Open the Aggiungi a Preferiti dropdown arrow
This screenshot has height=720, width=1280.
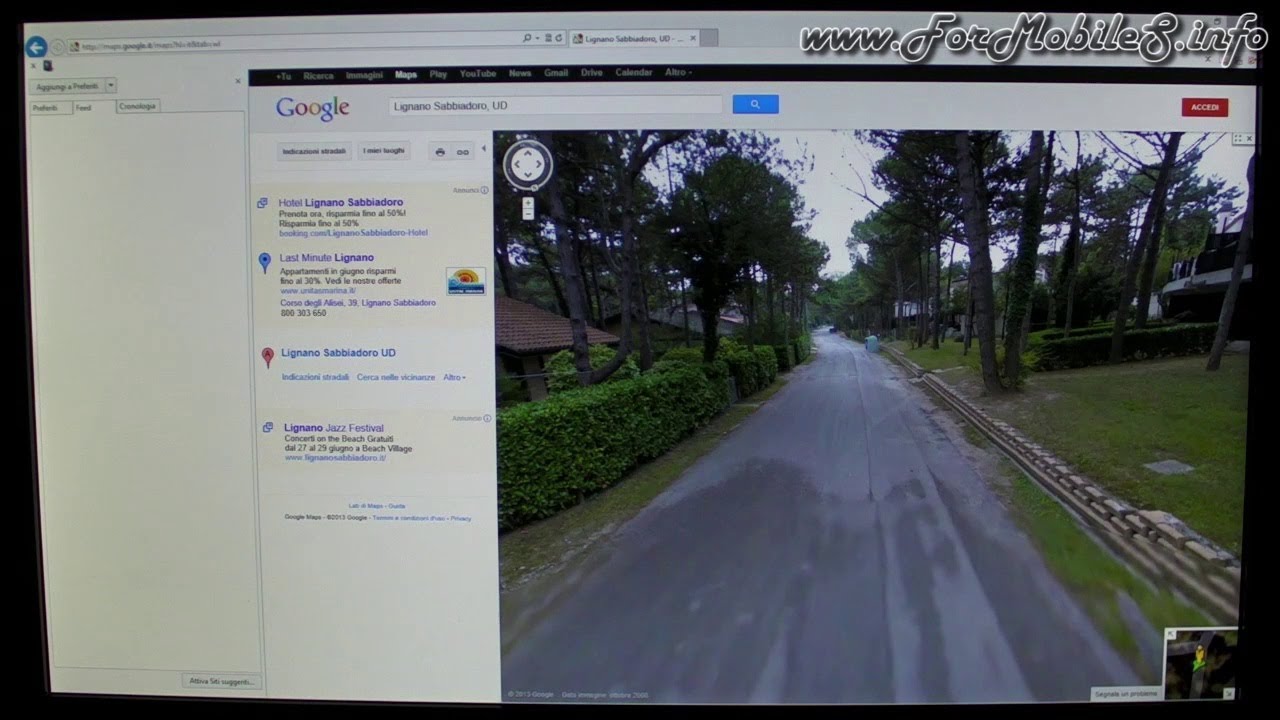click(x=111, y=86)
